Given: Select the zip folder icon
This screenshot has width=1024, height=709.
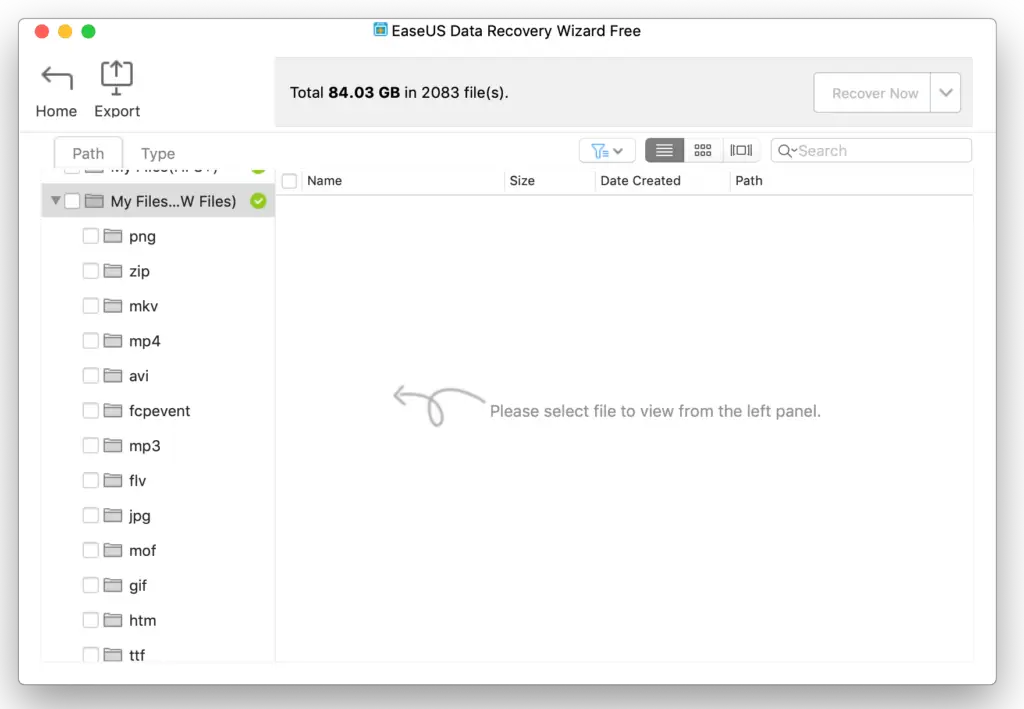Looking at the screenshot, I should point(113,270).
